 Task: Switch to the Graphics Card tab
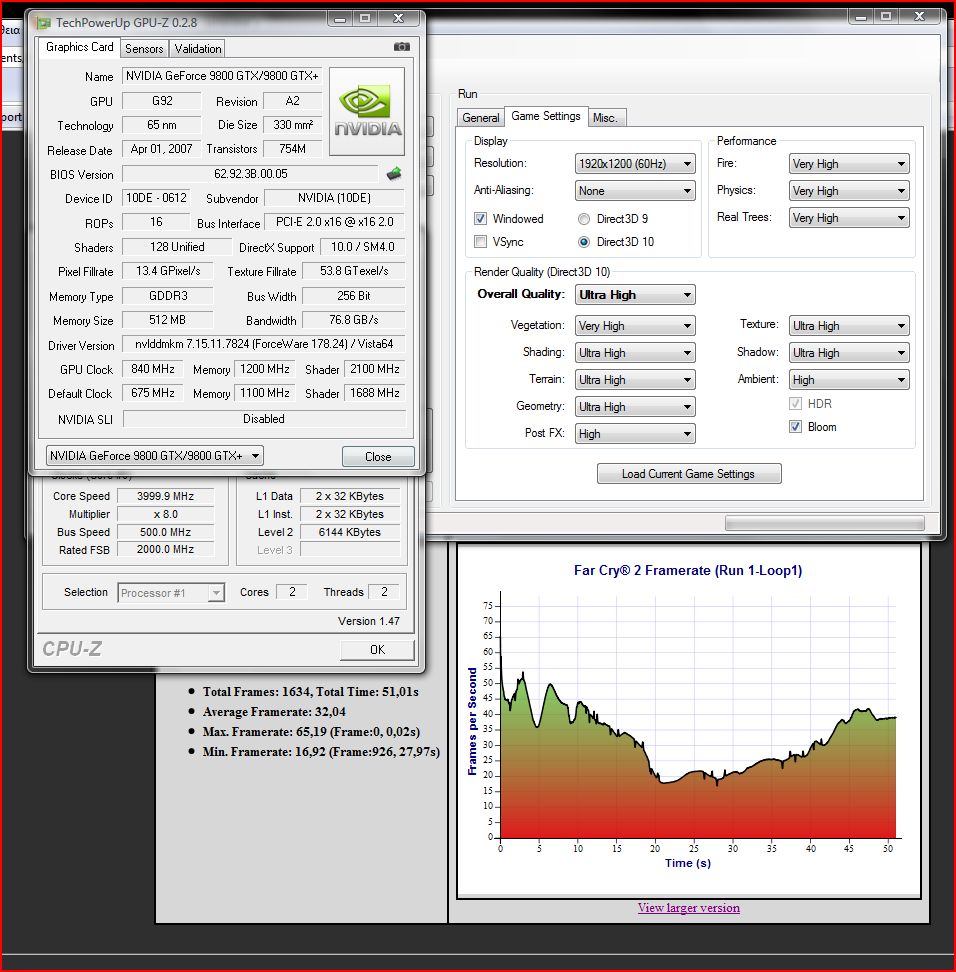coord(79,47)
